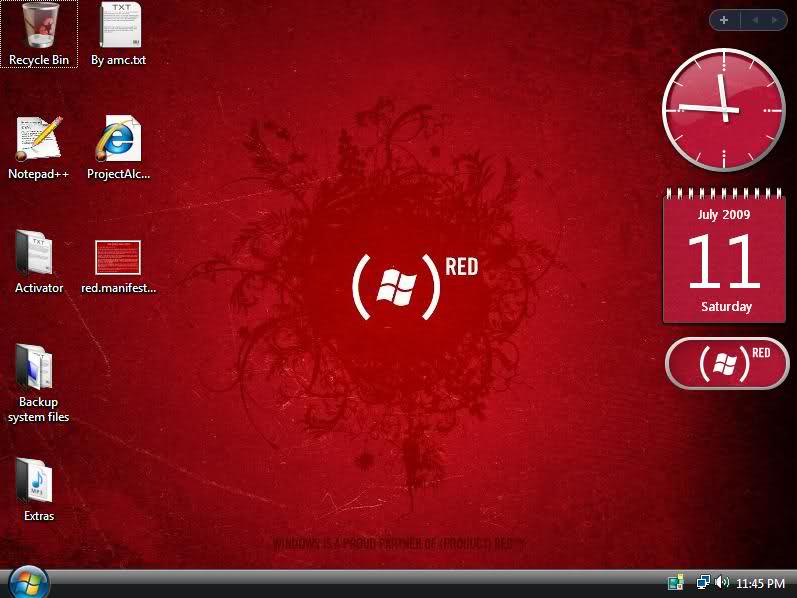
Task: Open the Windows Start orb
Action: [29, 582]
